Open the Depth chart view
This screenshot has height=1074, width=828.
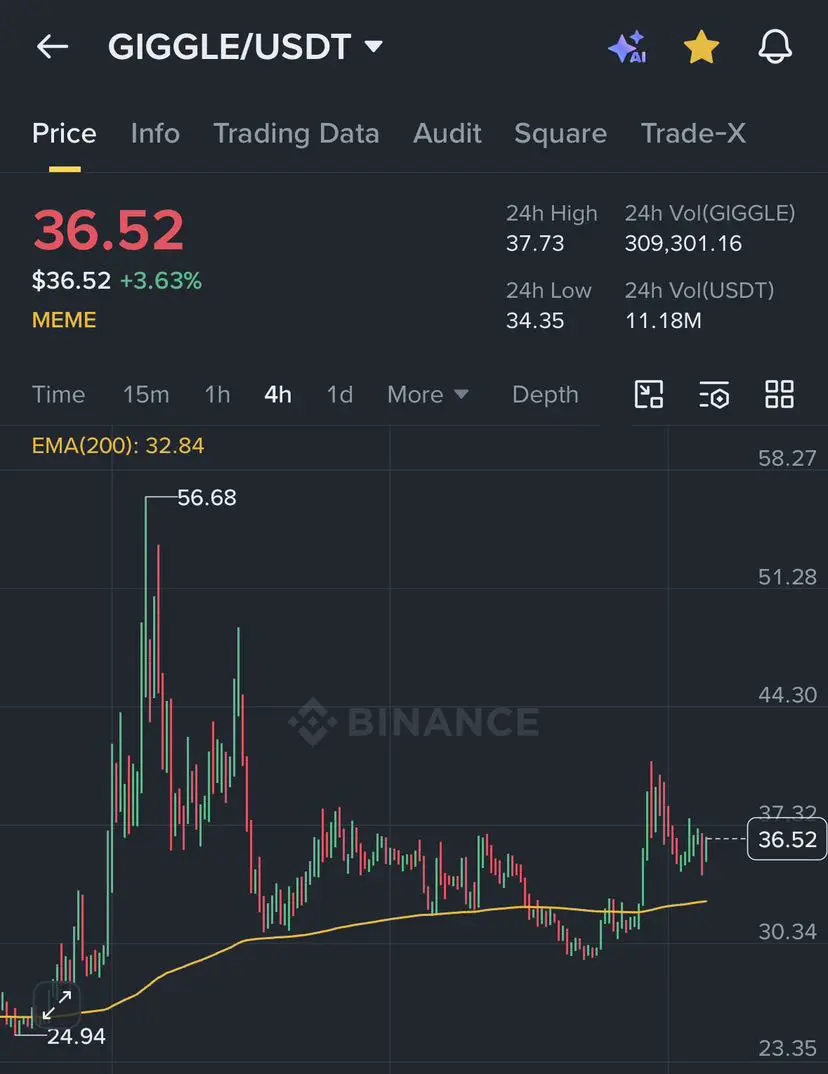tap(545, 395)
